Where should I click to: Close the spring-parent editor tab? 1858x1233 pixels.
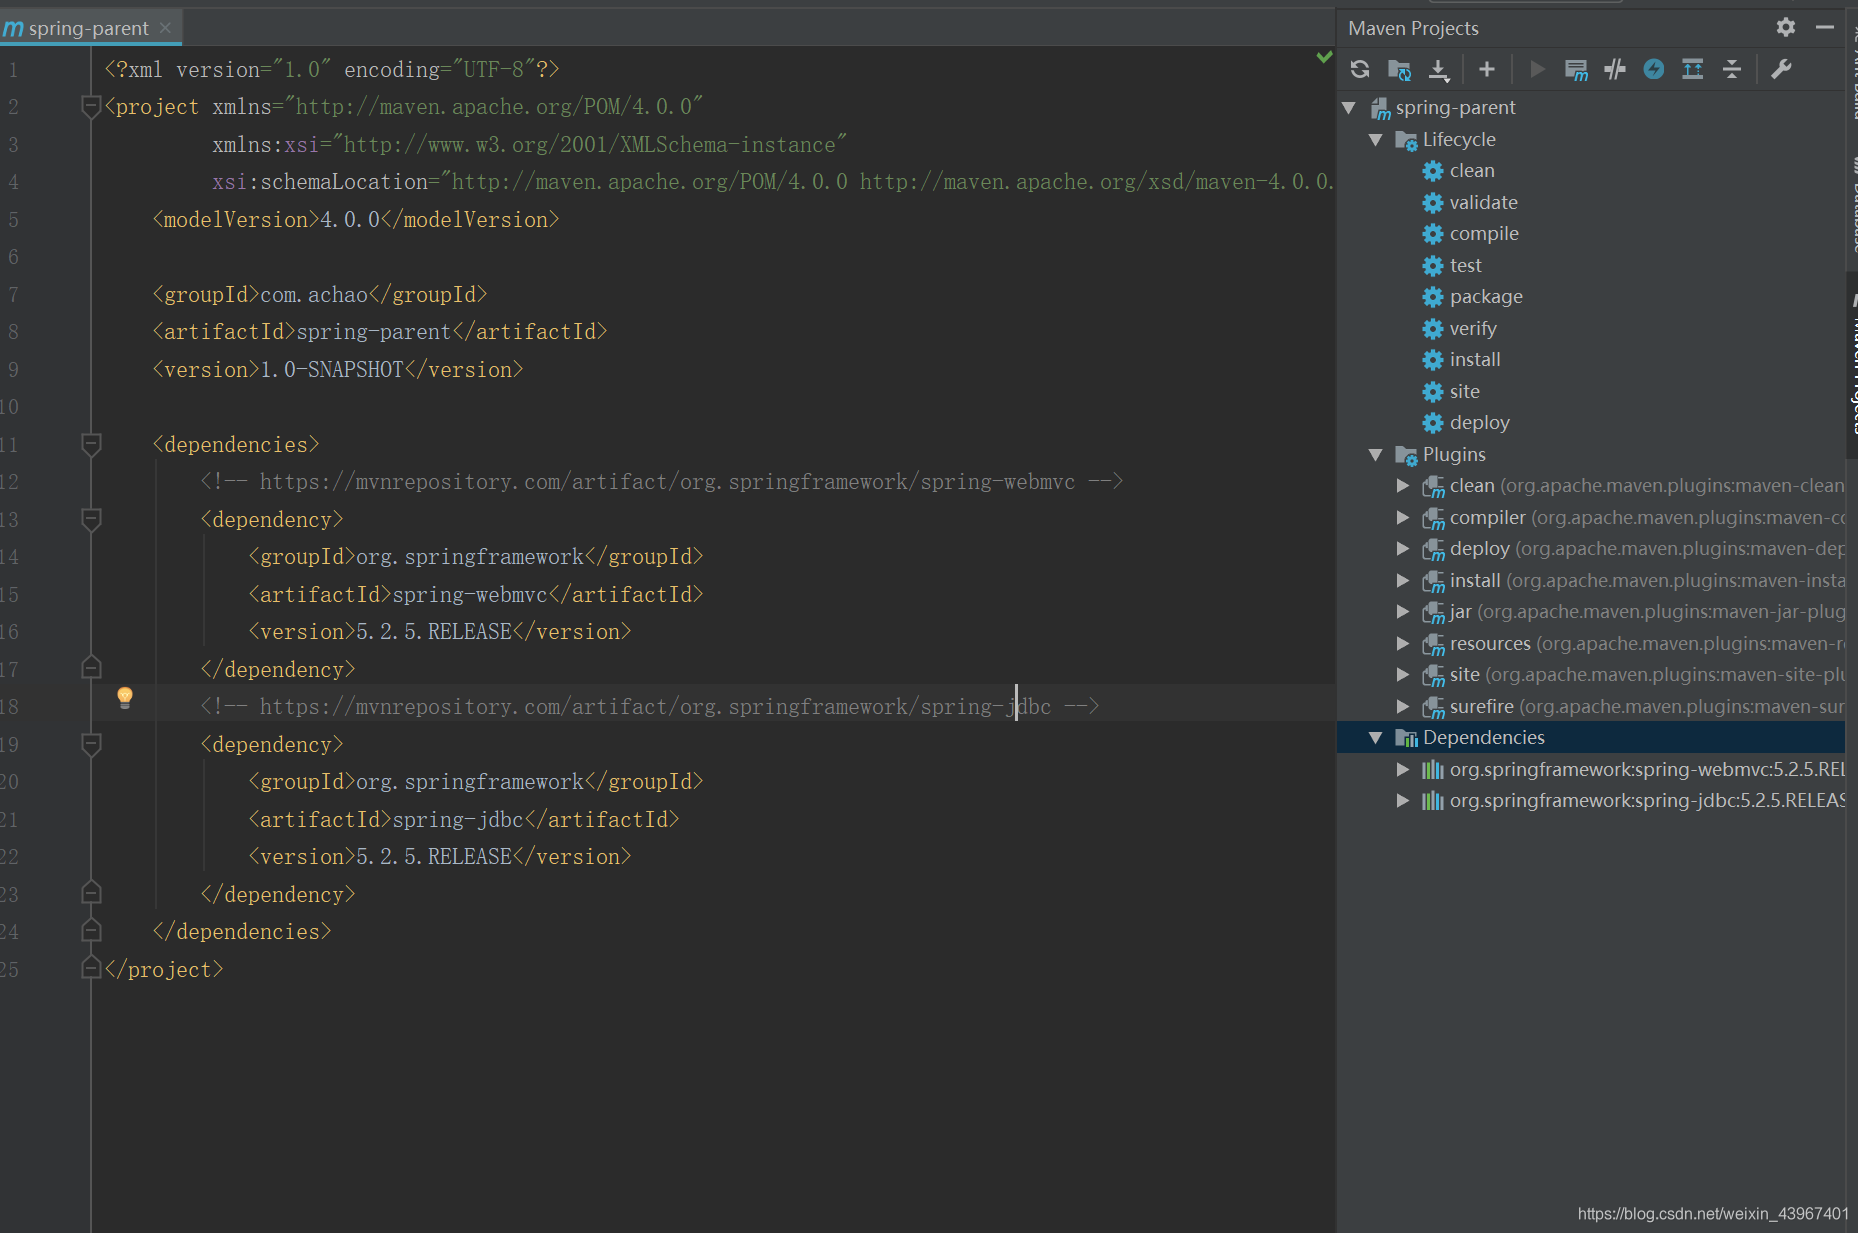pyautogui.click(x=165, y=28)
